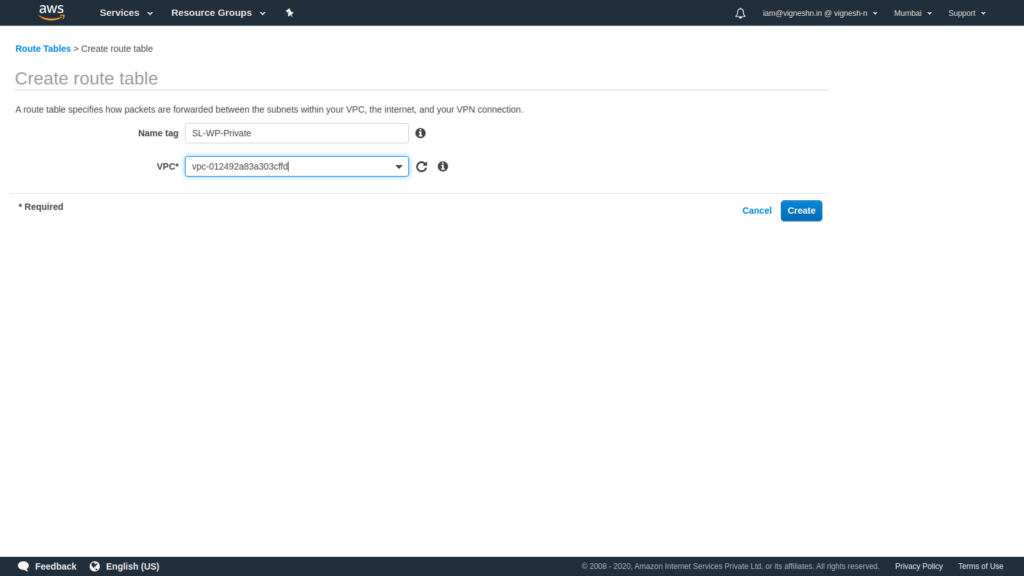
Task: Open the Mumbai region selector
Action: pyautogui.click(x=912, y=13)
